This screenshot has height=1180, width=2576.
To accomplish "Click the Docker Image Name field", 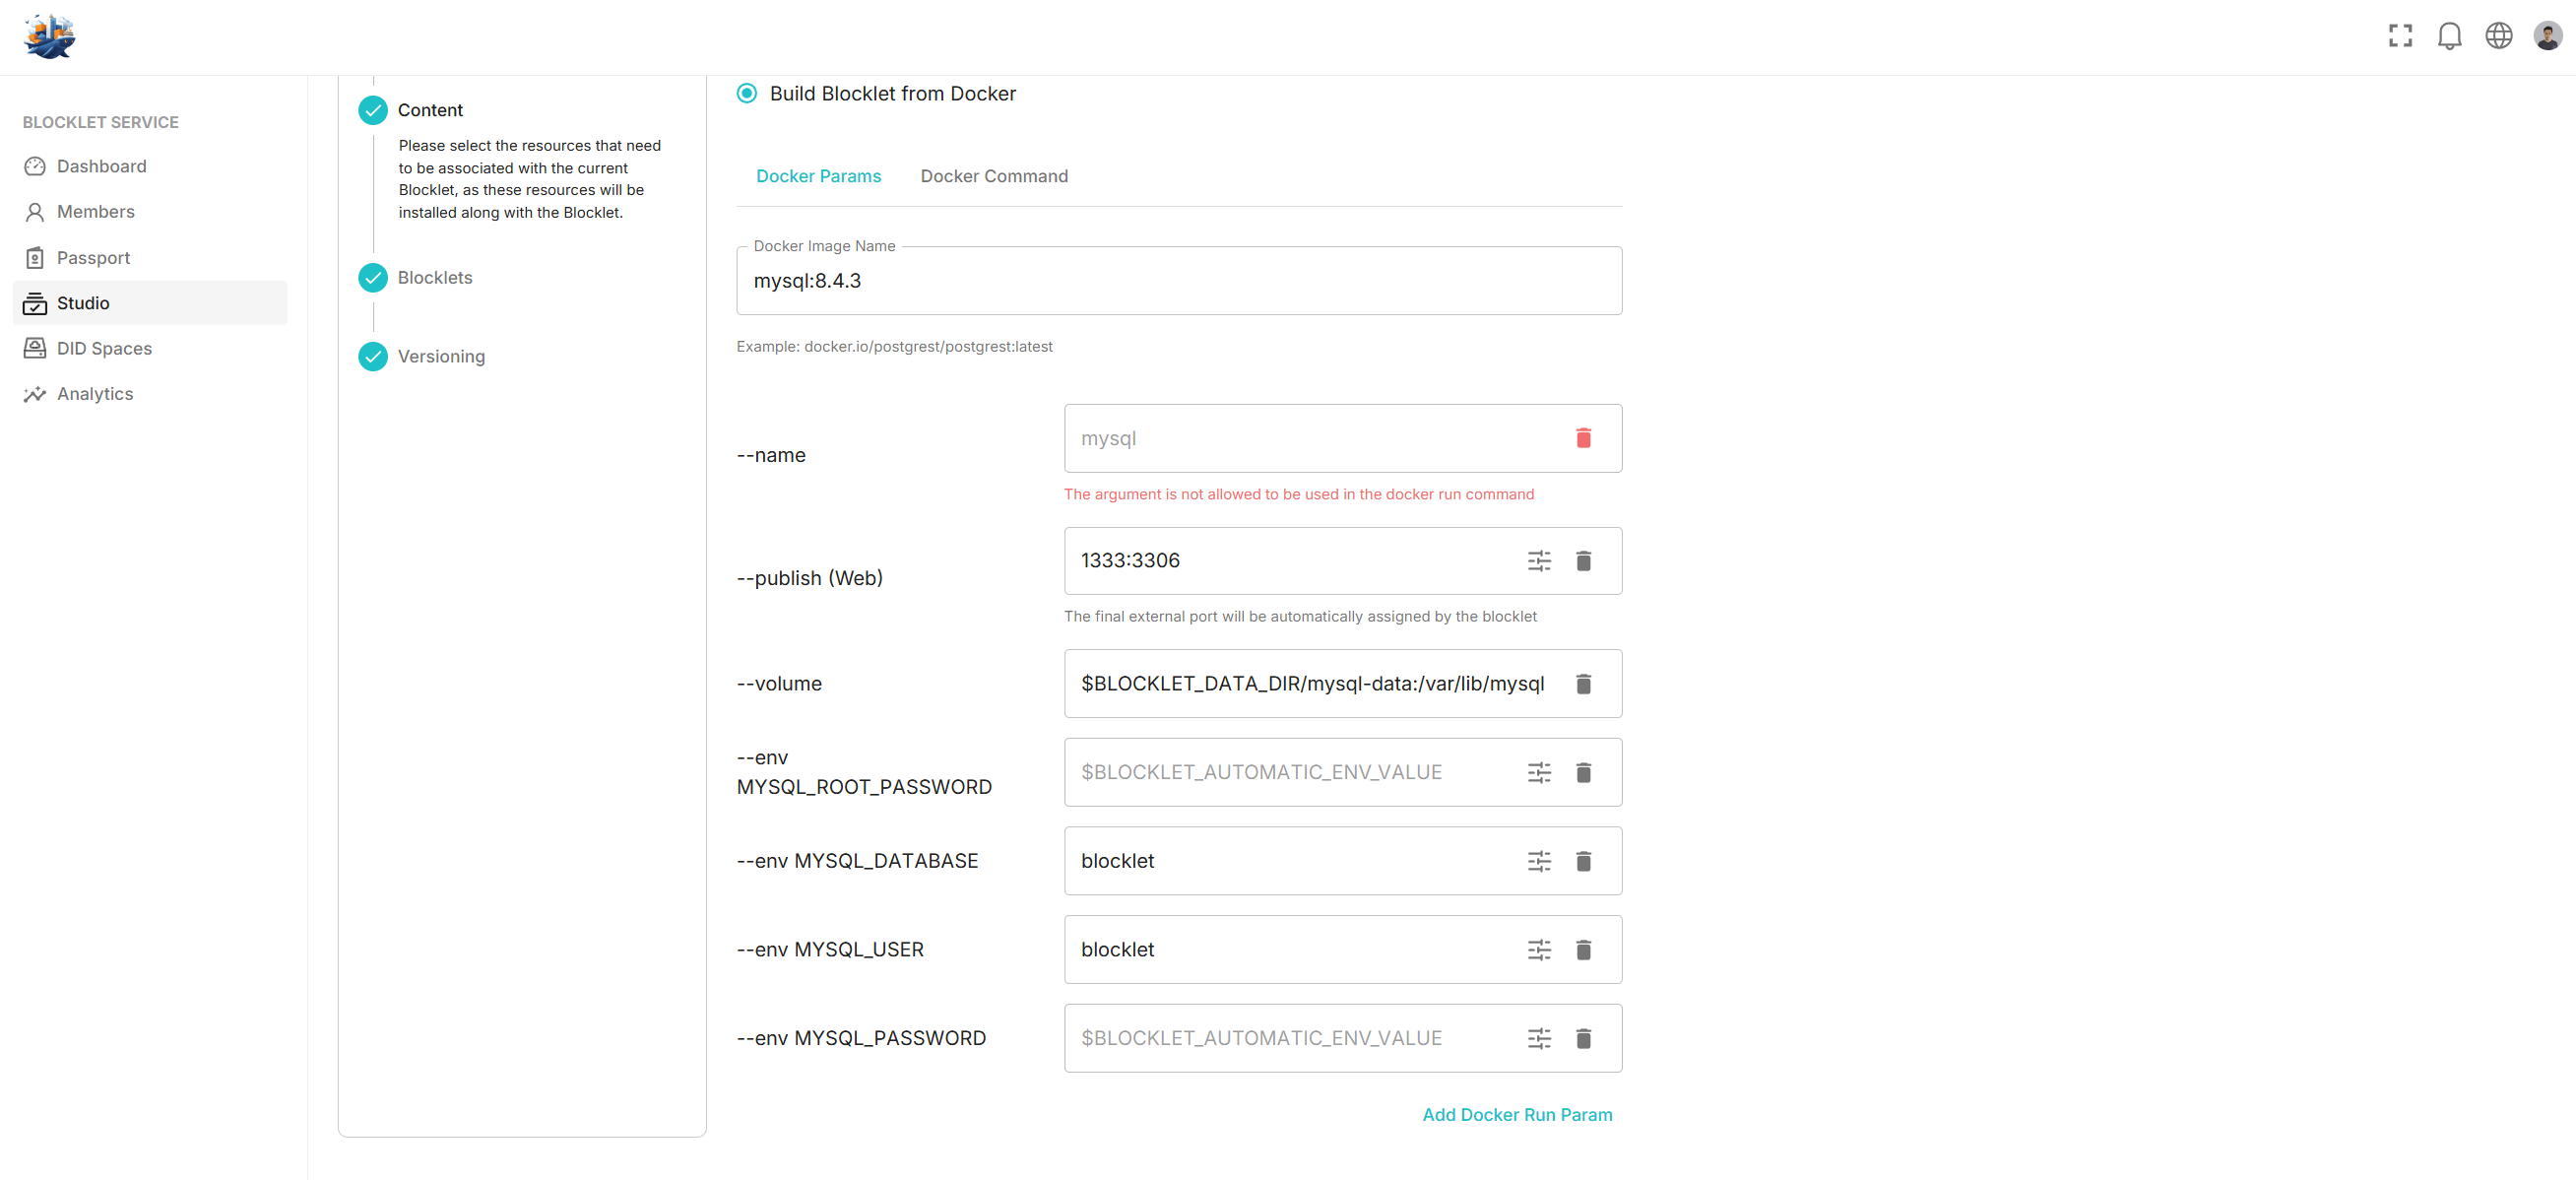I will click(x=1178, y=281).
